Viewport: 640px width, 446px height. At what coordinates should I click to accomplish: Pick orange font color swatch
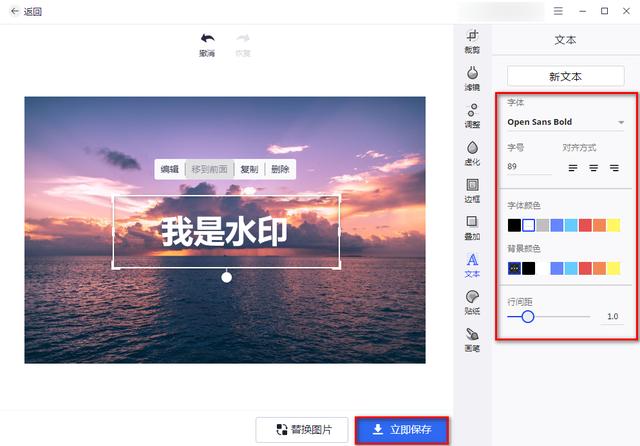tap(599, 225)
